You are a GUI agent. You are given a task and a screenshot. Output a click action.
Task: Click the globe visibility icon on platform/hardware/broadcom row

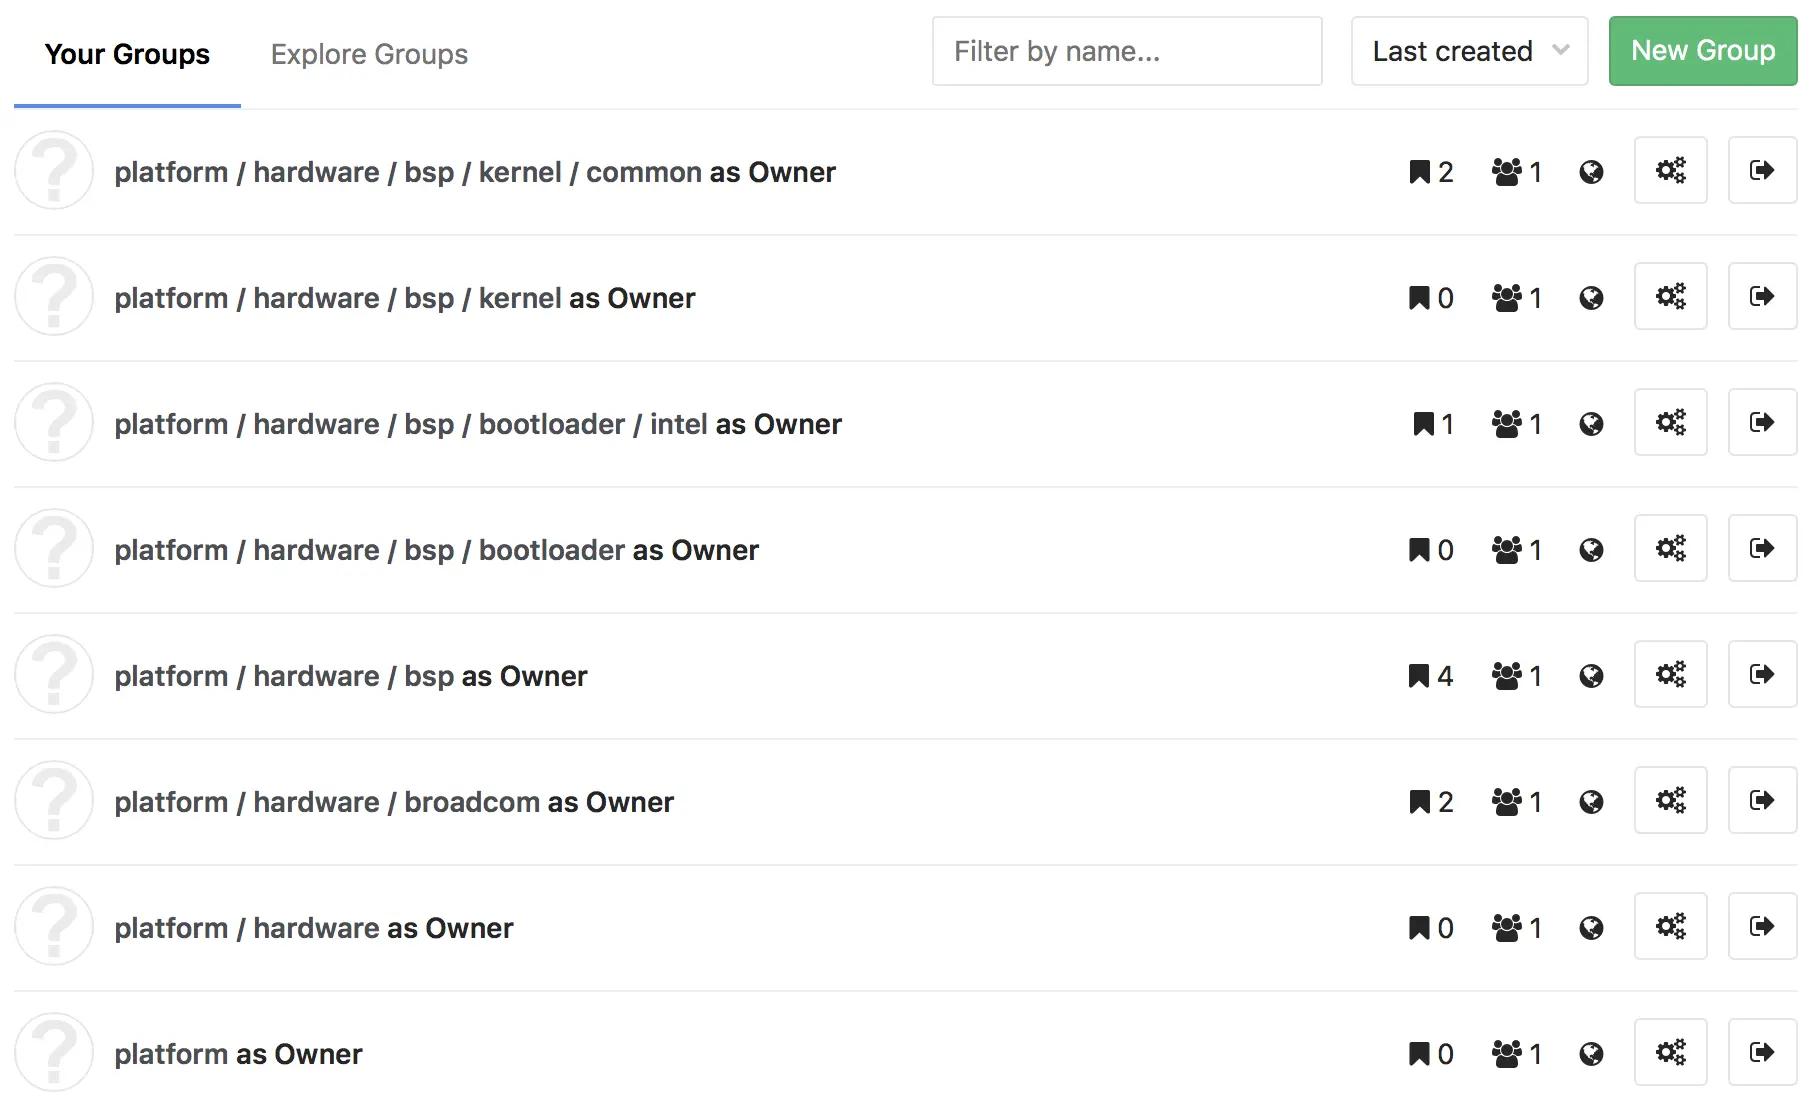tap(1591, 801)
